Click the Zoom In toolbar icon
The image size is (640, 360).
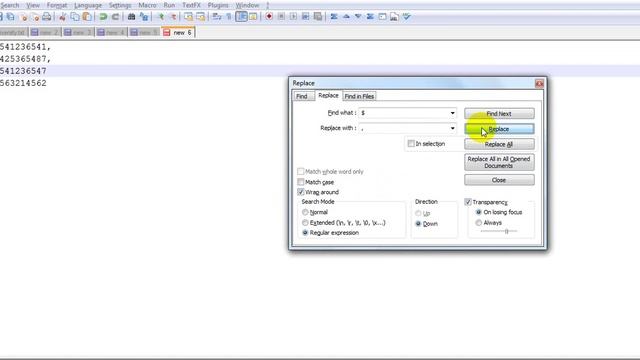[161, 17]
